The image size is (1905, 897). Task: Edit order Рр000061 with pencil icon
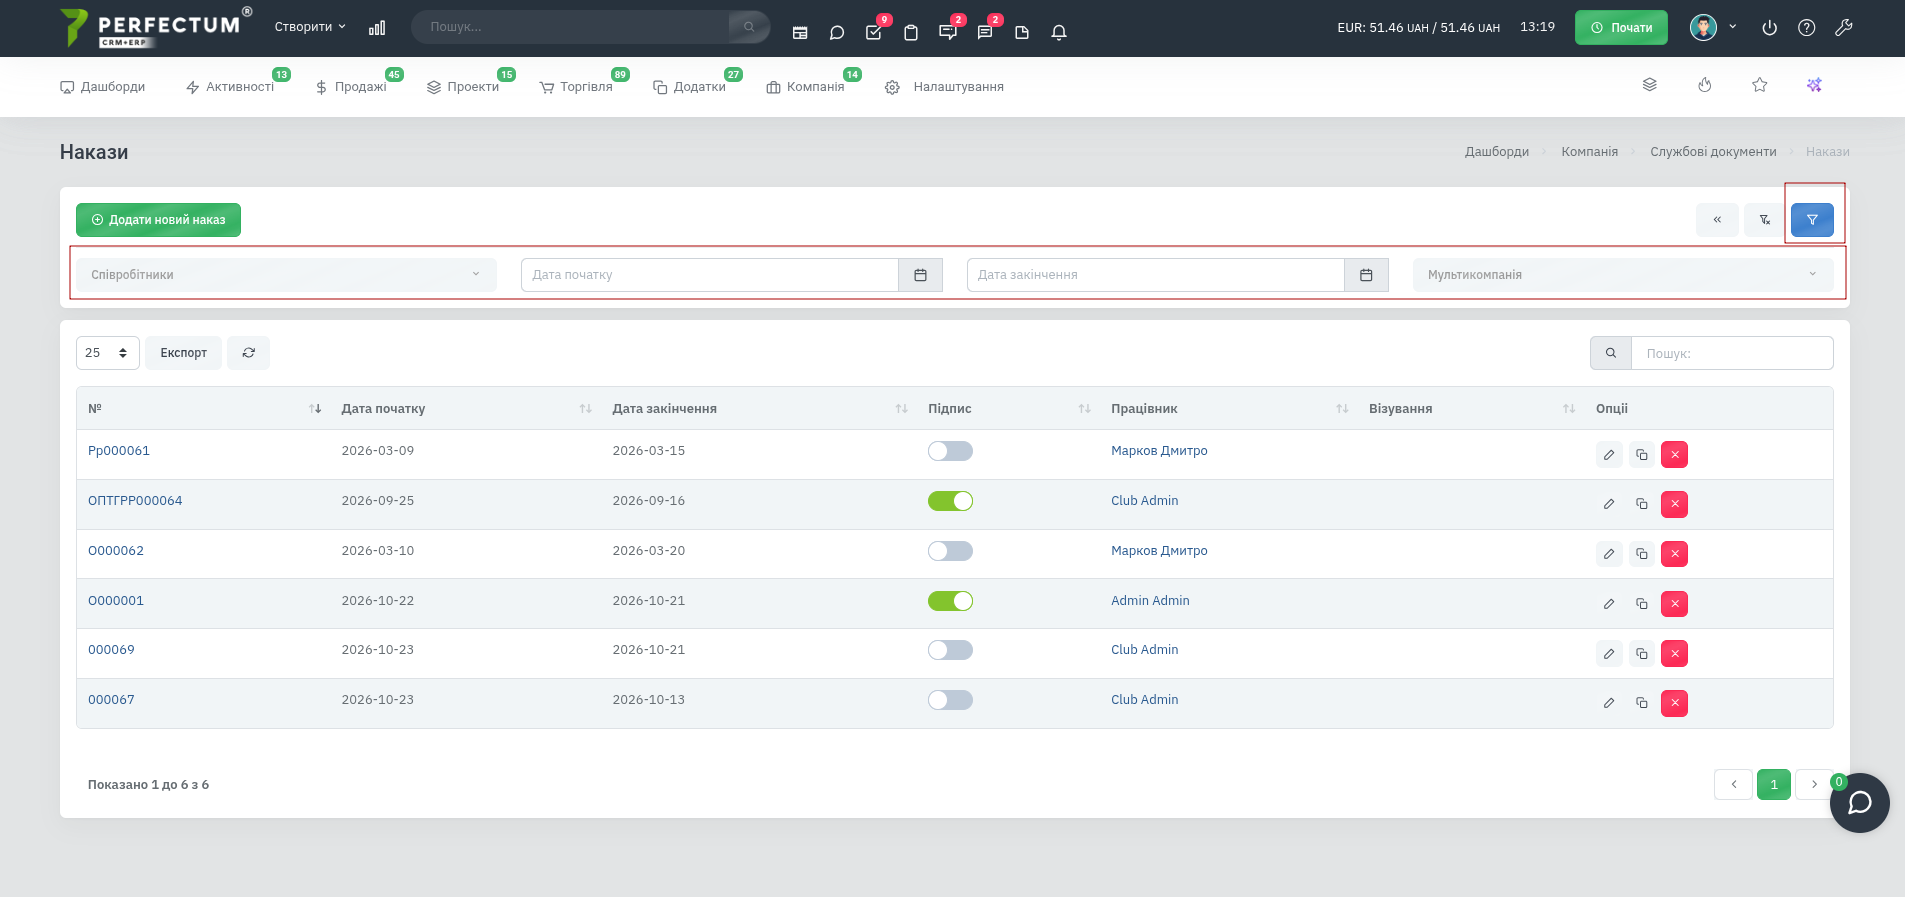[1609, 455]
